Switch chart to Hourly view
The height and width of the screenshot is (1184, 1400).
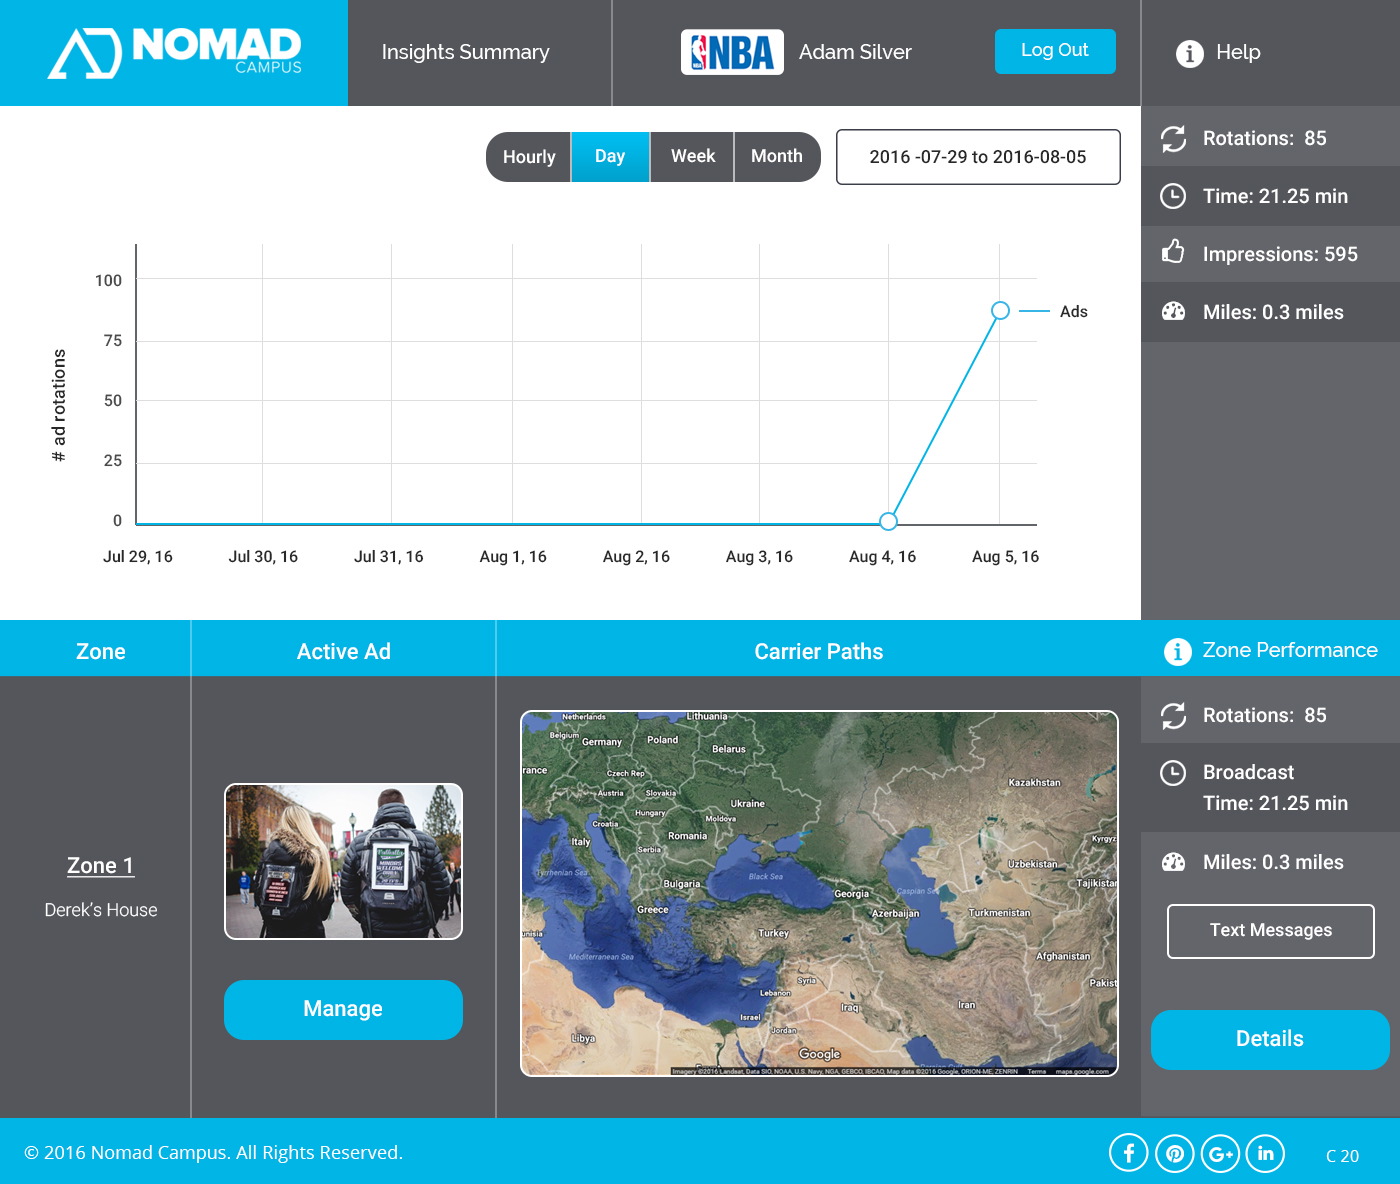(529, 157)
